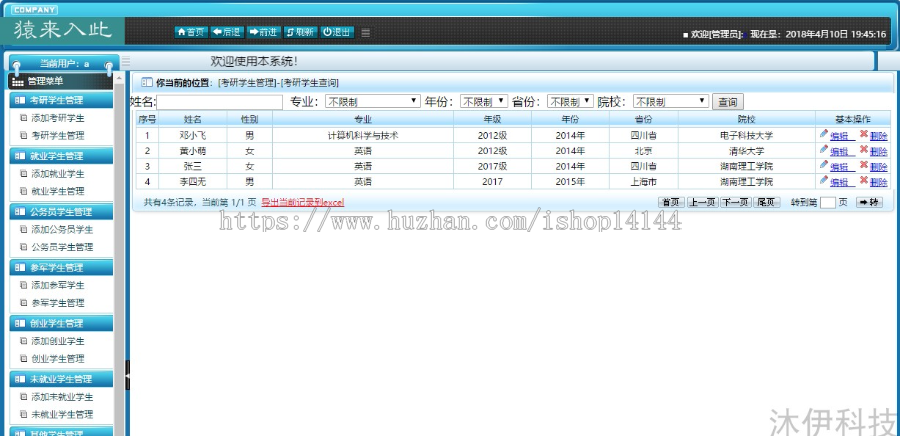
Task: Click the red X delete icon for 邓小飞
Action: tap(863, 134)
